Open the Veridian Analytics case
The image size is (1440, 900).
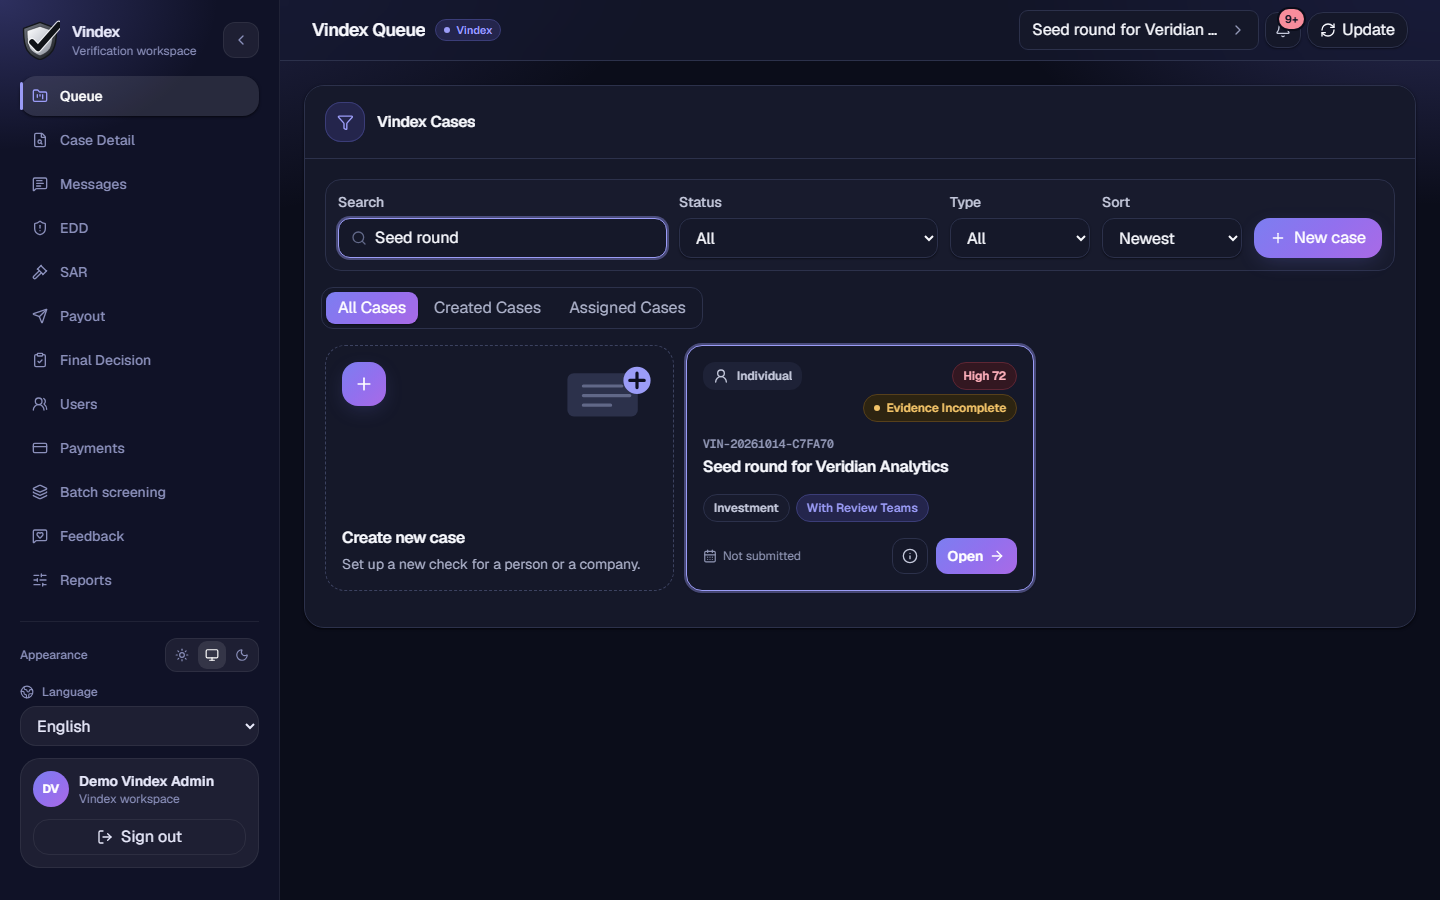click(976, 556)
